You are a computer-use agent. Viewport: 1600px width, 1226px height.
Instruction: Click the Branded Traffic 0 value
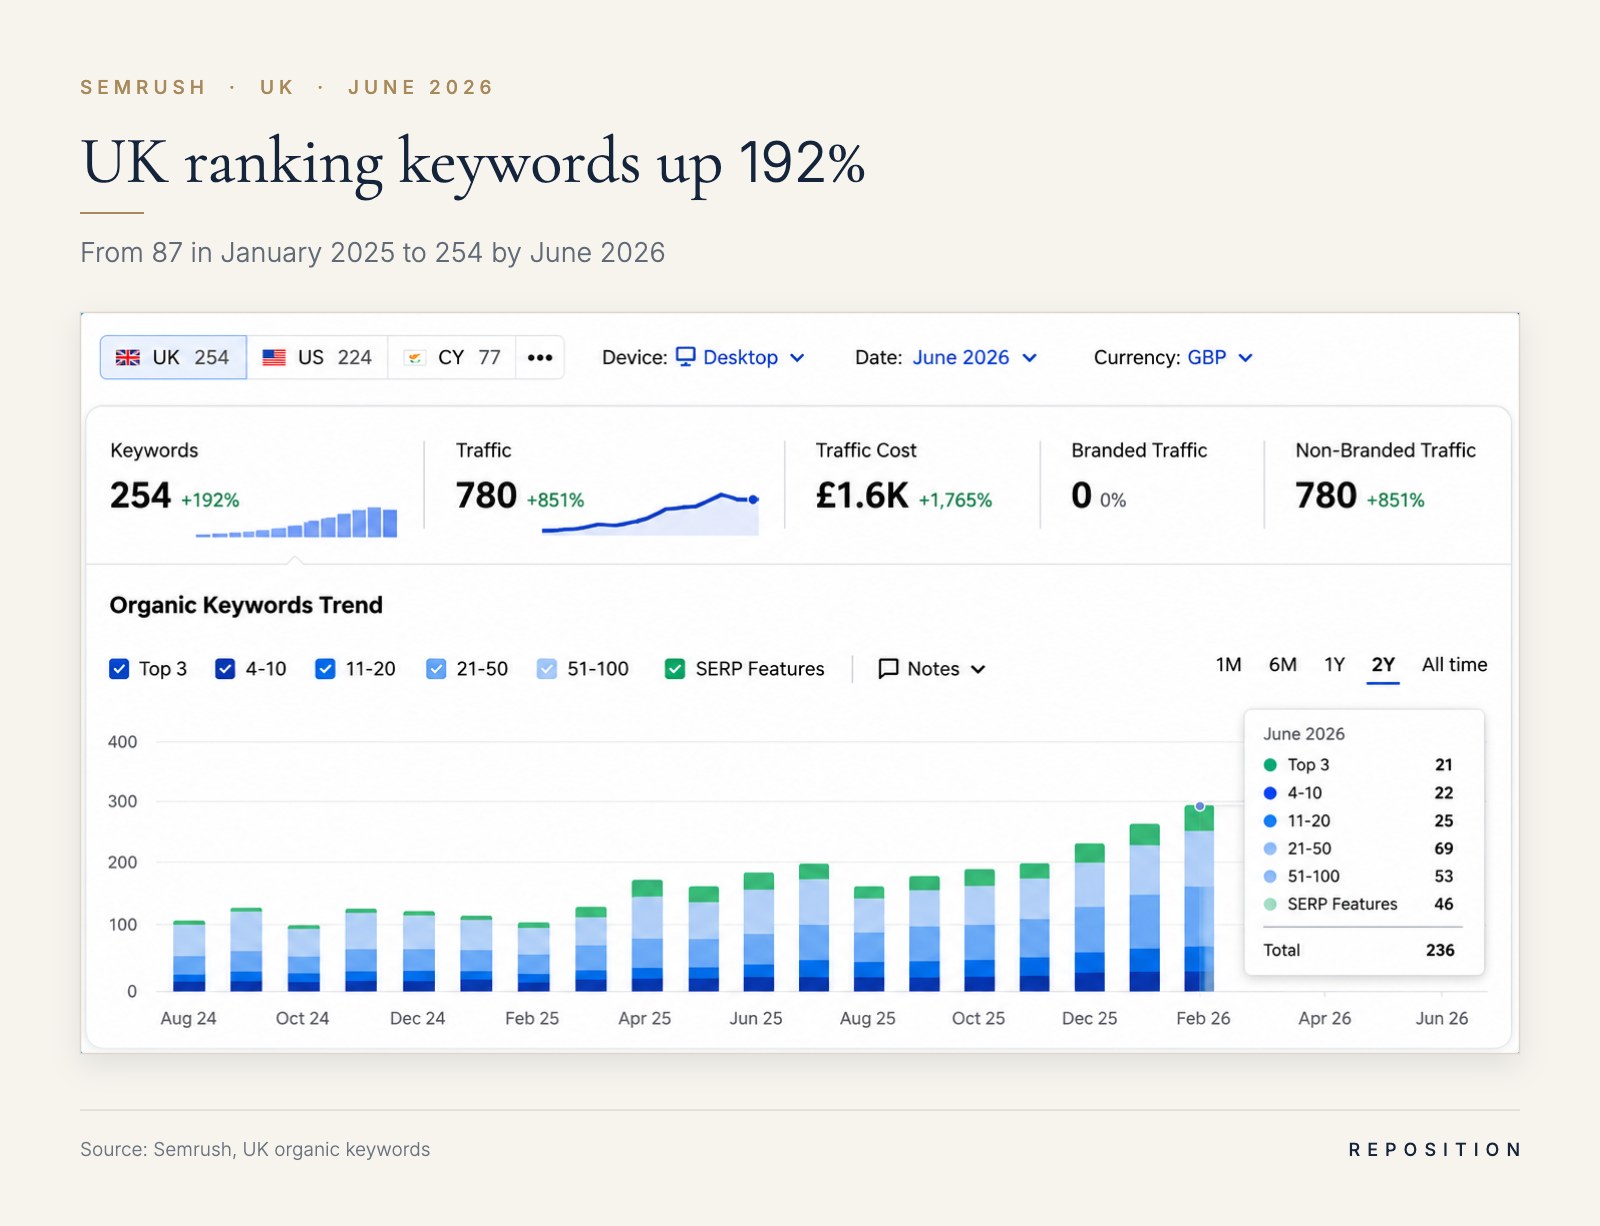[x=1081, y=495]
